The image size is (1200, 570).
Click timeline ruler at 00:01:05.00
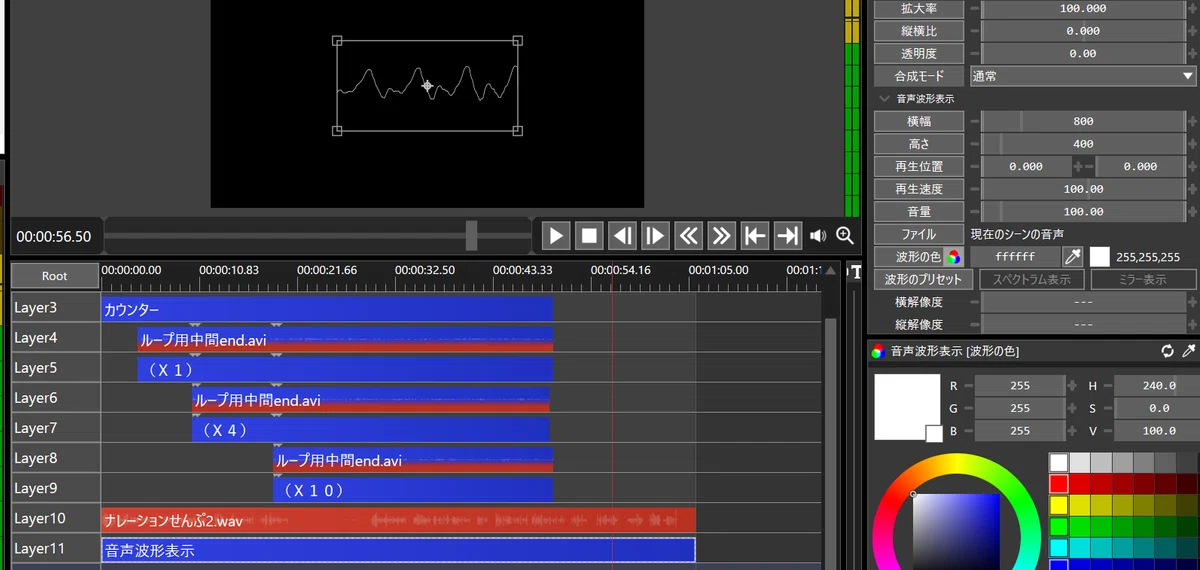[718, 270]
